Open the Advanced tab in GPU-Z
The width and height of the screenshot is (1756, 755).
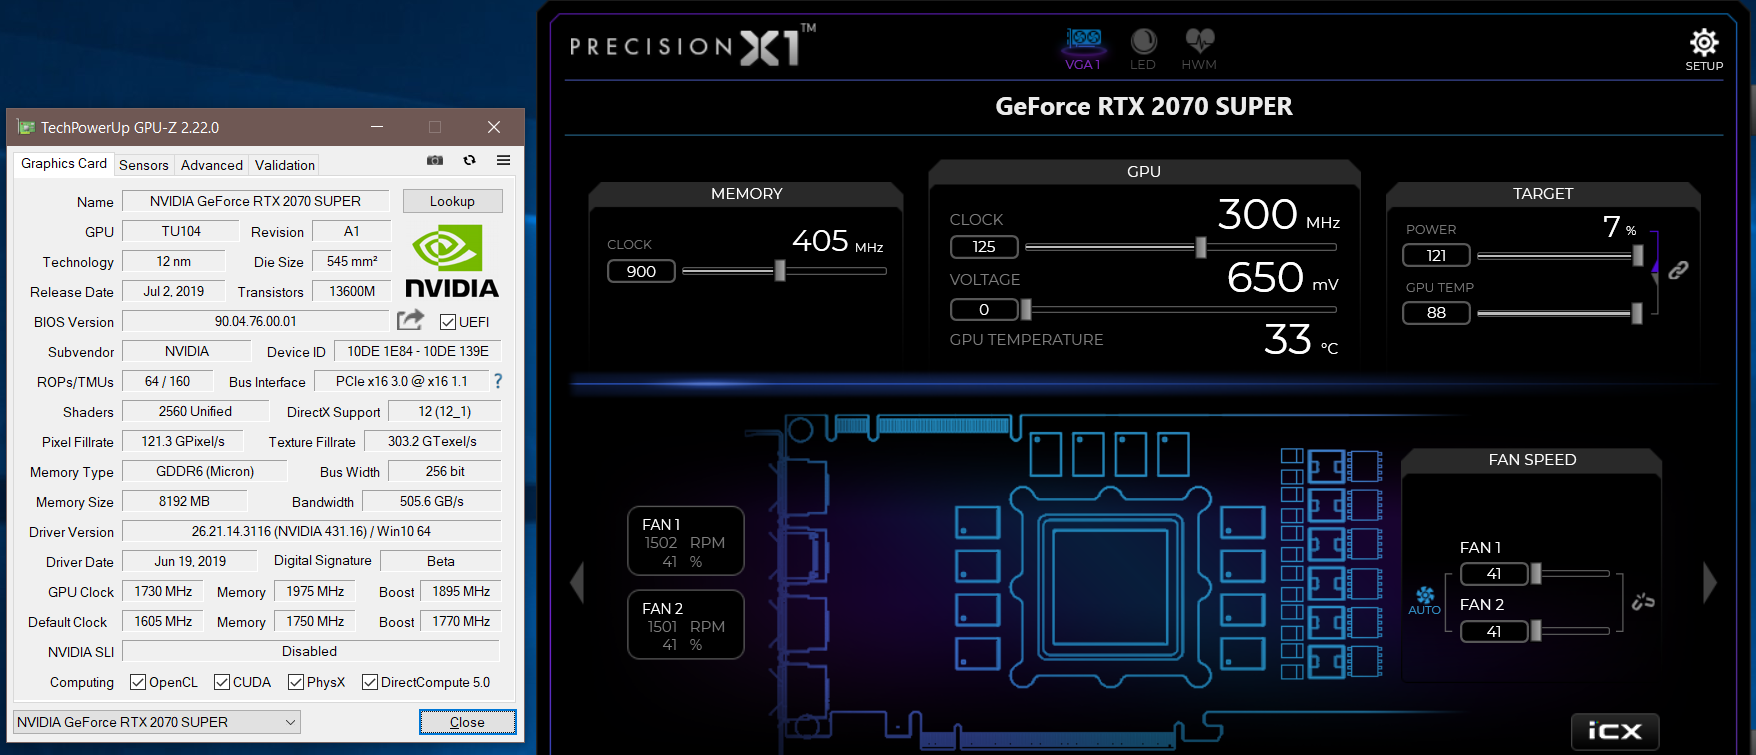tap(212, 165)
